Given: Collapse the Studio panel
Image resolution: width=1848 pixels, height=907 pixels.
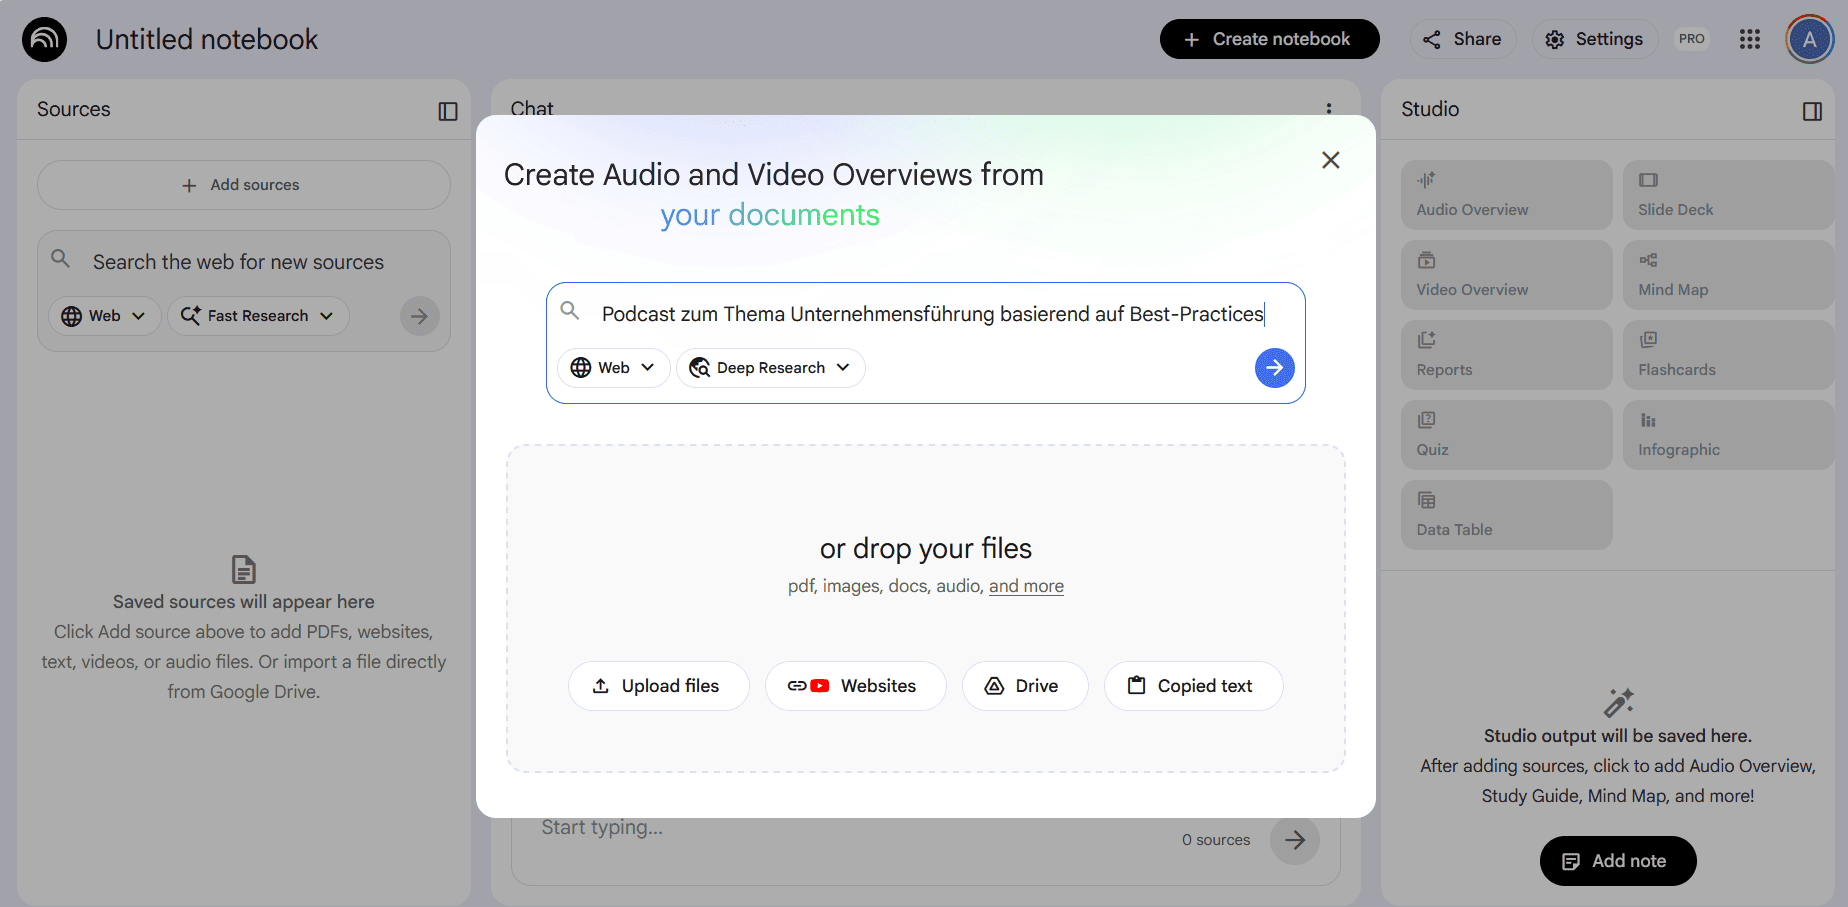Looking at the screenshot, I should 1812,111.
